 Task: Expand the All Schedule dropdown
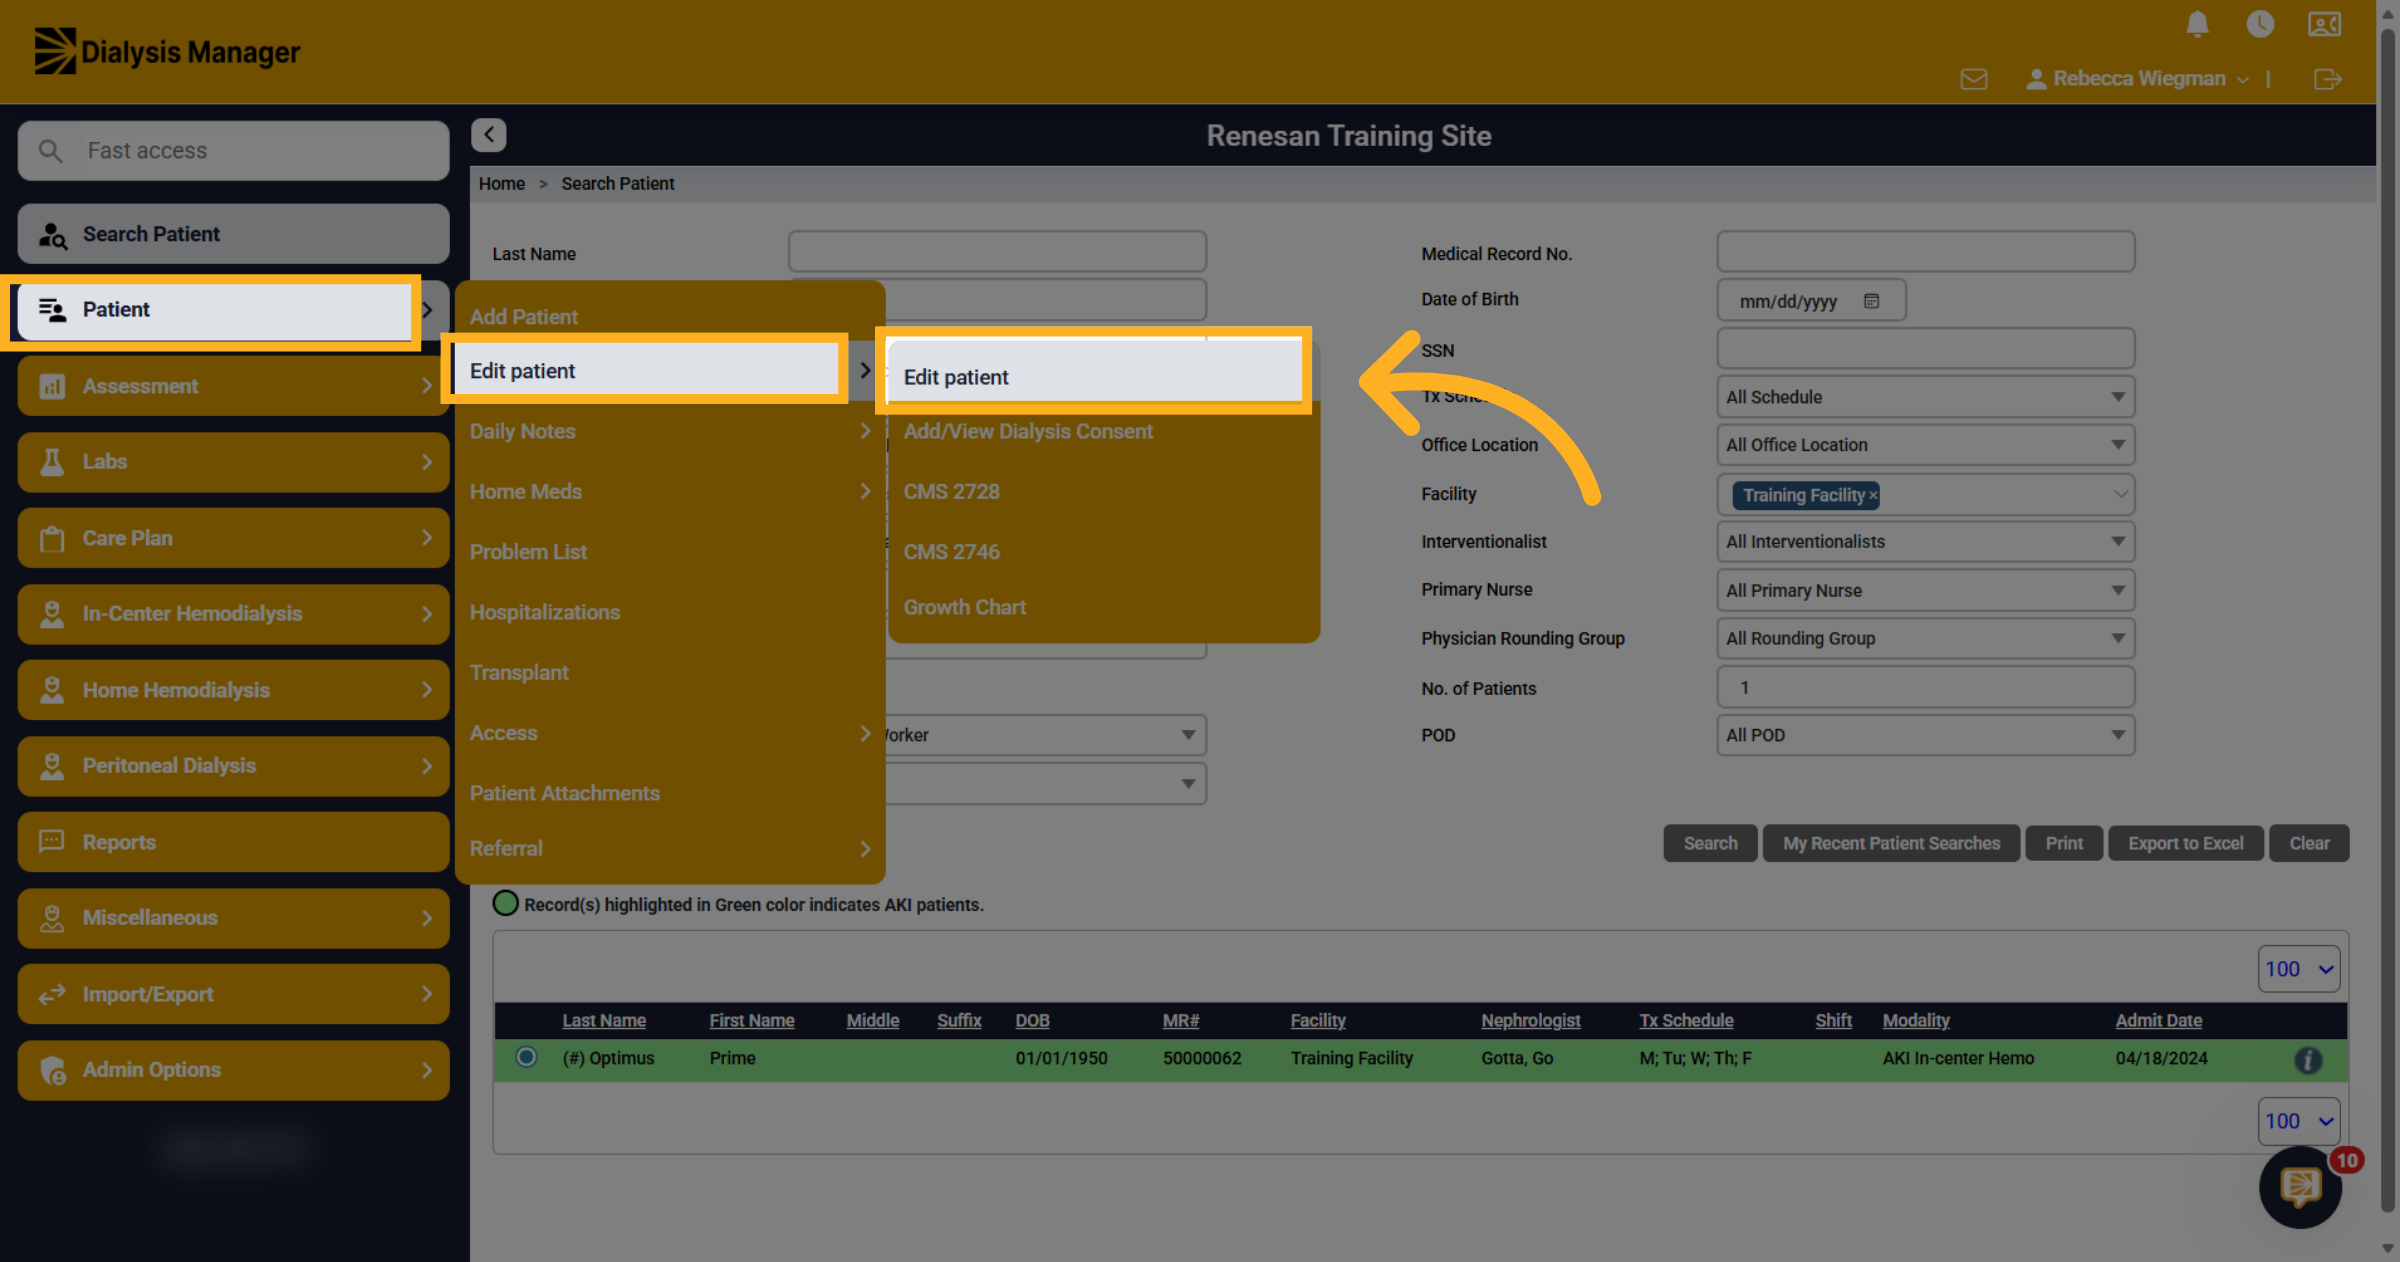(x=1925, y=397)
